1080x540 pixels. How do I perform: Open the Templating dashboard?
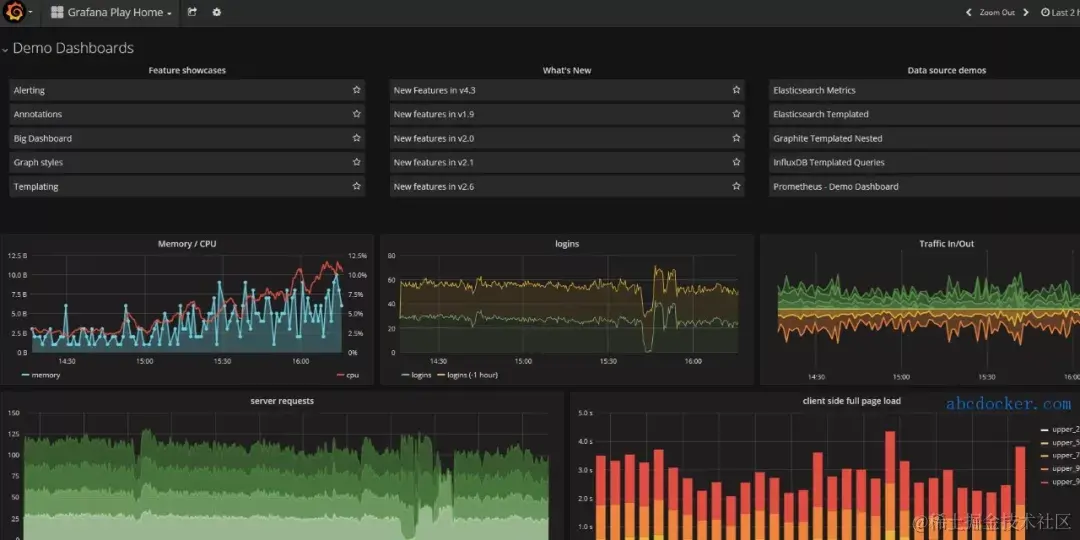coord(187,187)
